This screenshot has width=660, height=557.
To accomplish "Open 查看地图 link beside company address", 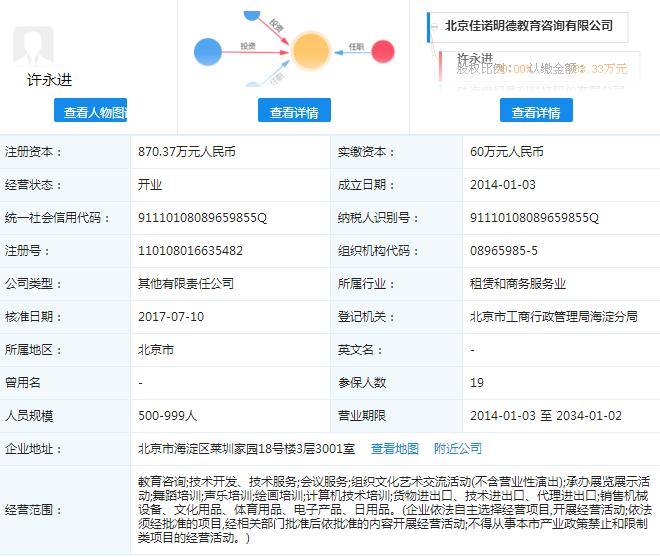I will pos(394,449).
